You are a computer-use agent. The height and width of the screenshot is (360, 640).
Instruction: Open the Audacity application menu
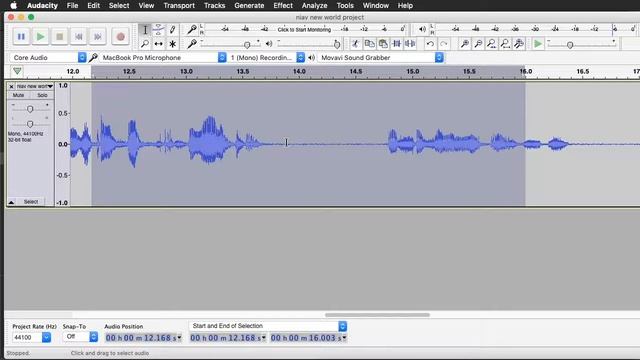42,6
